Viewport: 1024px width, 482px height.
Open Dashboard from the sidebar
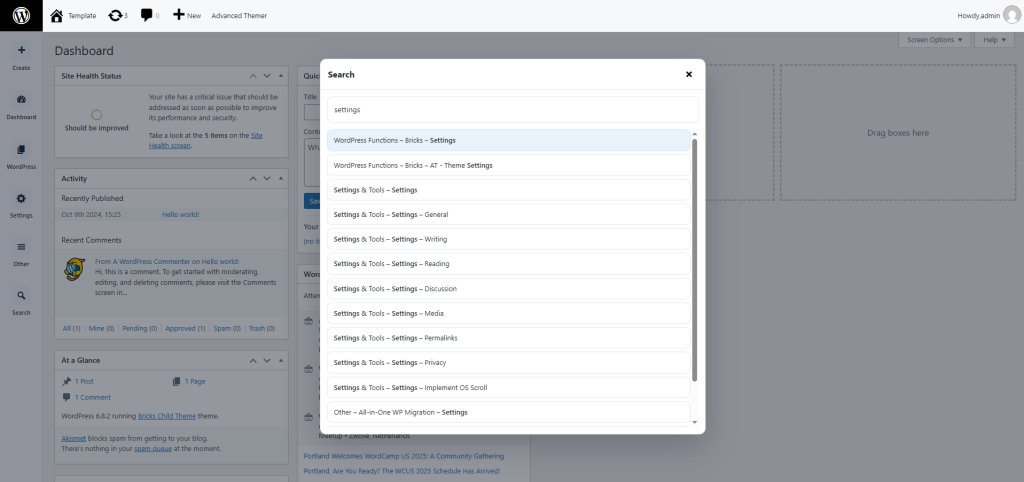[21, 99]
